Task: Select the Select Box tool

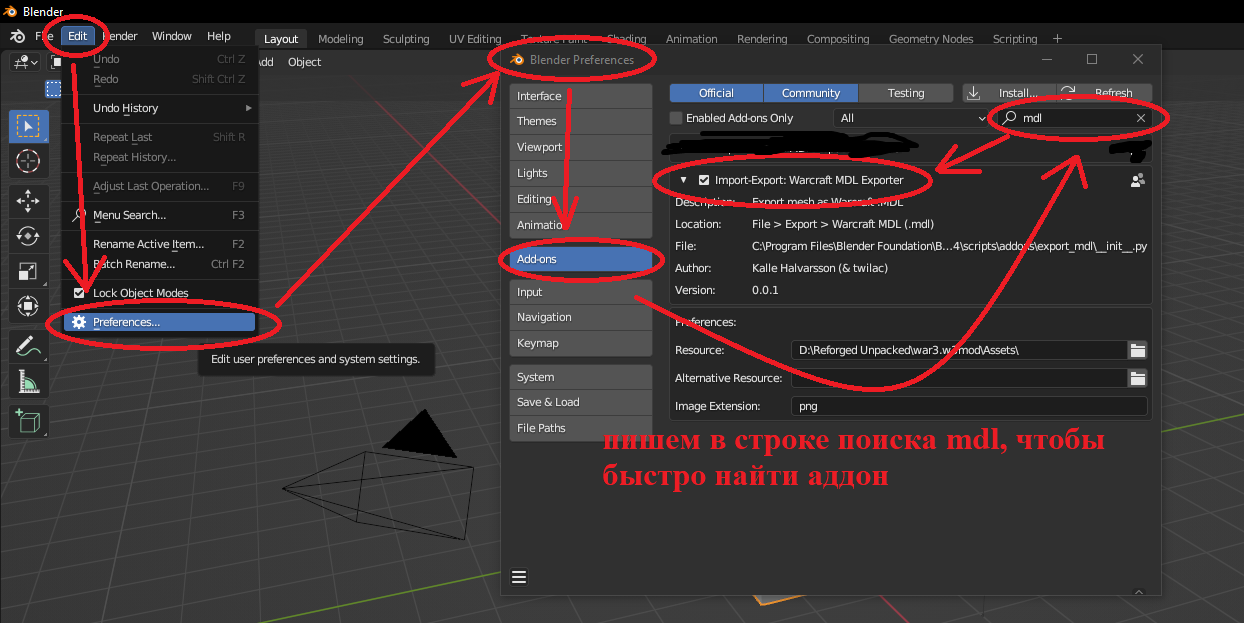Action: (x=28, y=126)
